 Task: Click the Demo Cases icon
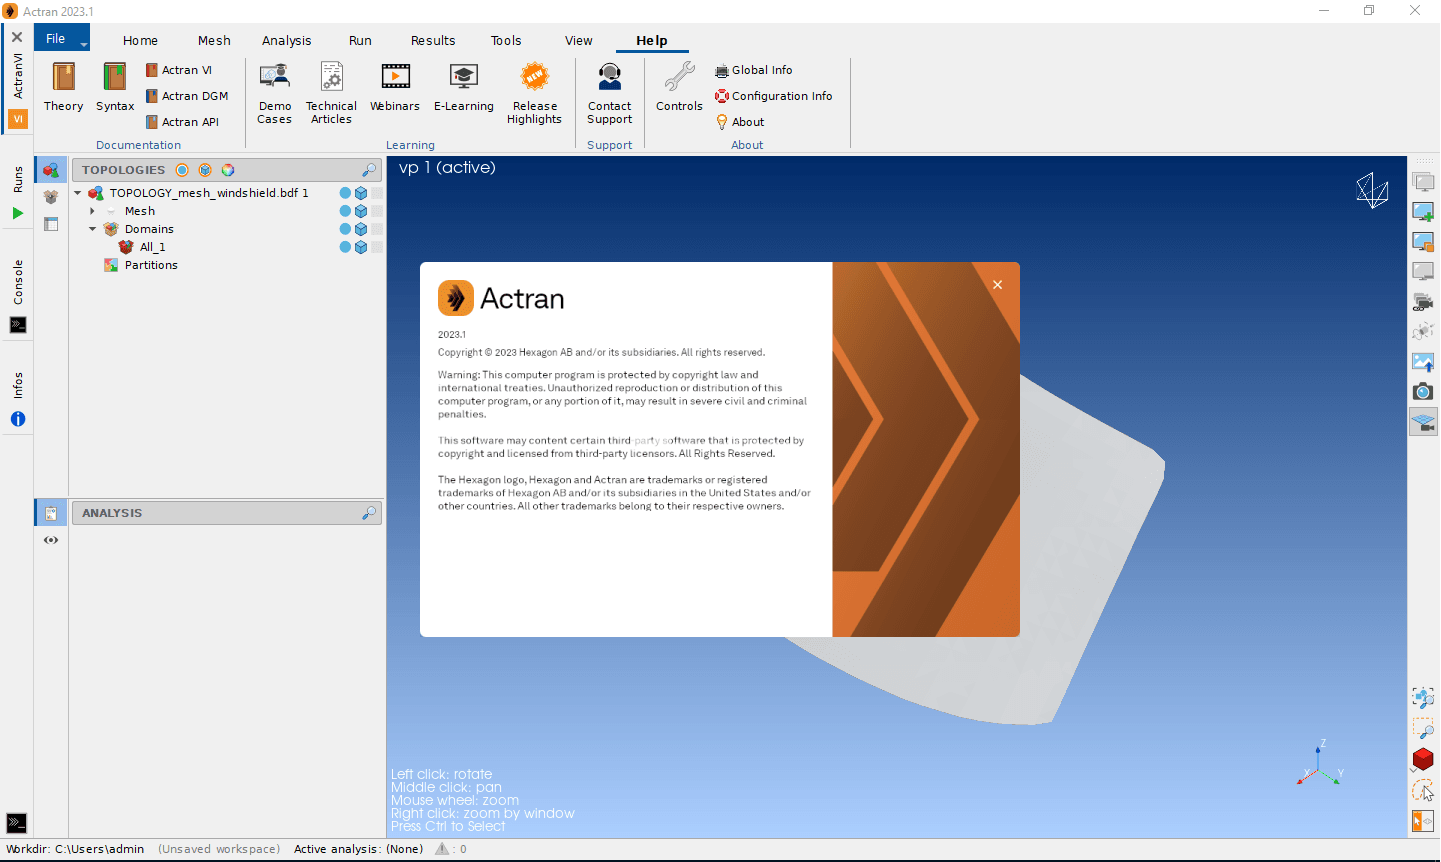pyautogui.click(x=274, y=78)
